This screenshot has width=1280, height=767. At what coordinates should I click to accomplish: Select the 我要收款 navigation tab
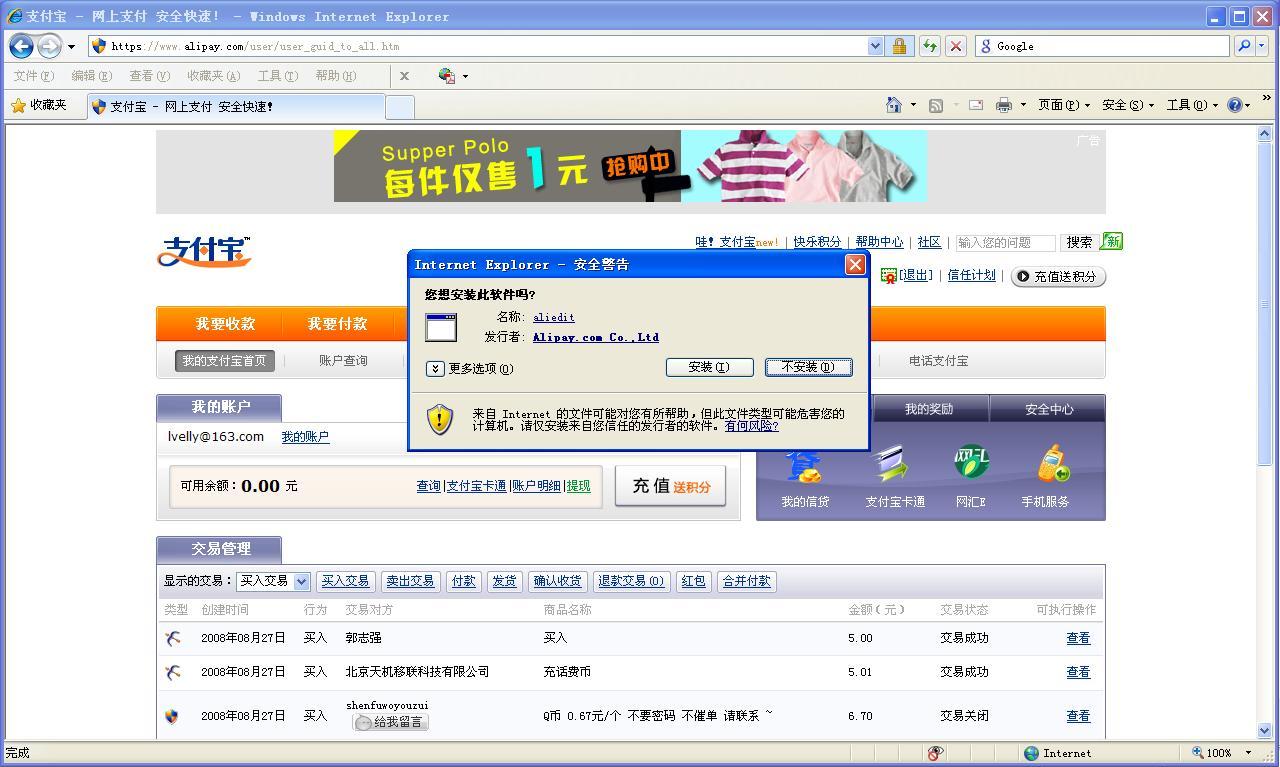225,324
